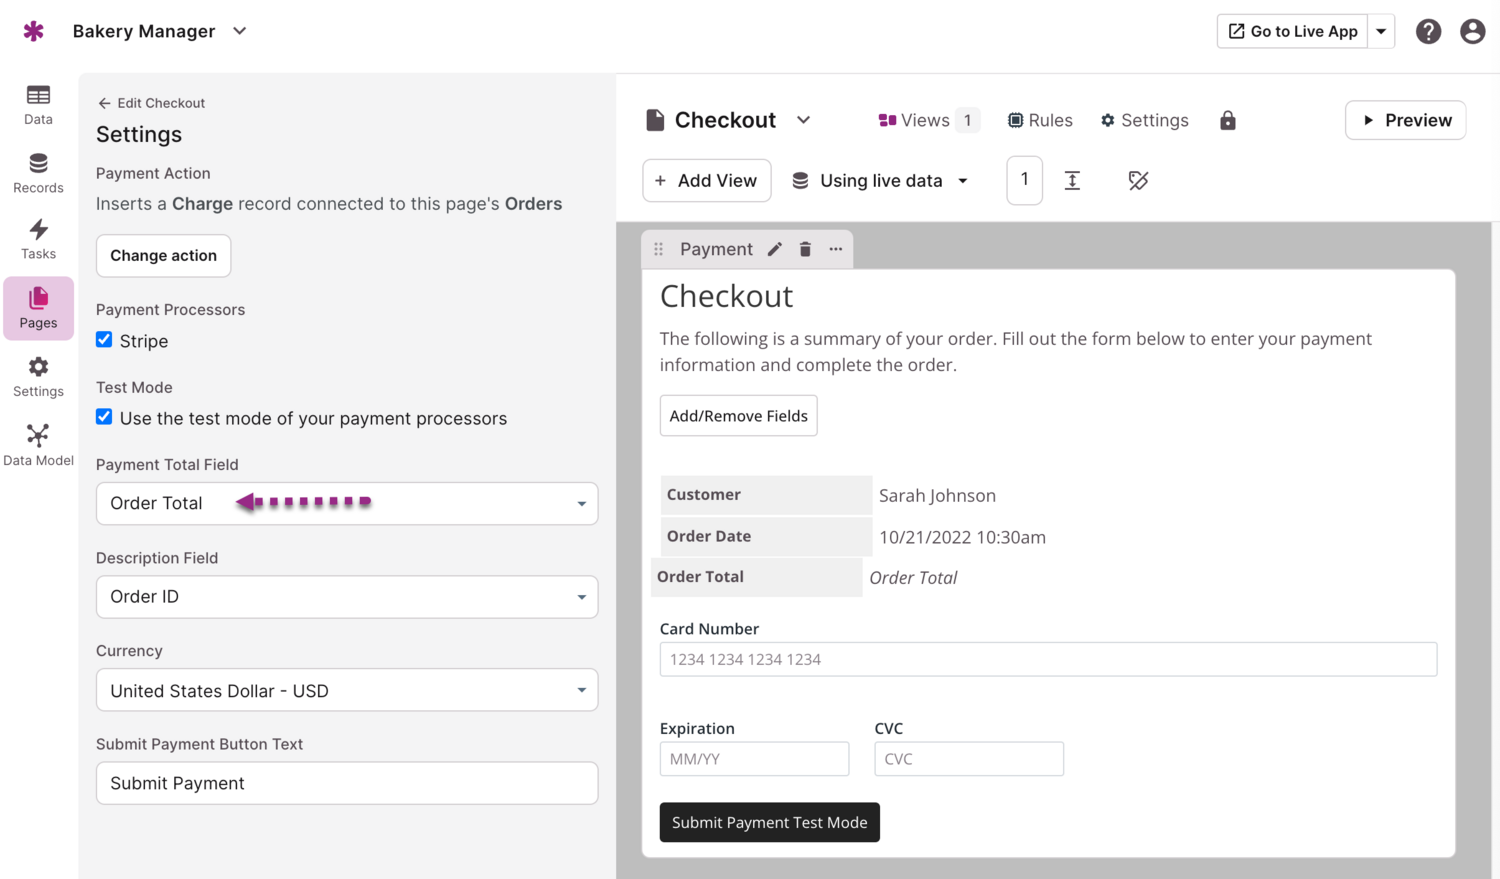
Task: Expand the Description Field dropdown
Action: (x=347, y=597)
